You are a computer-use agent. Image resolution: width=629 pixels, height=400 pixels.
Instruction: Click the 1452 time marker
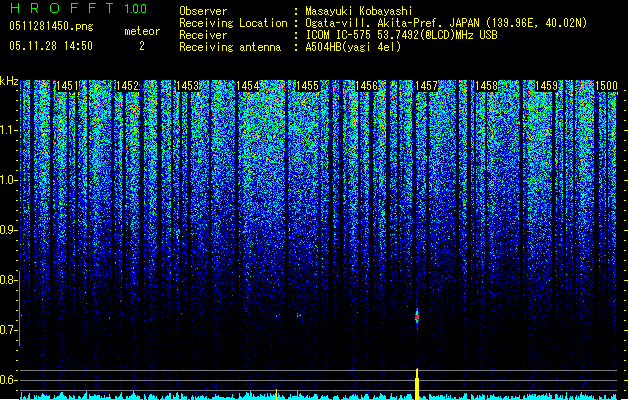(x=127, y=86)
